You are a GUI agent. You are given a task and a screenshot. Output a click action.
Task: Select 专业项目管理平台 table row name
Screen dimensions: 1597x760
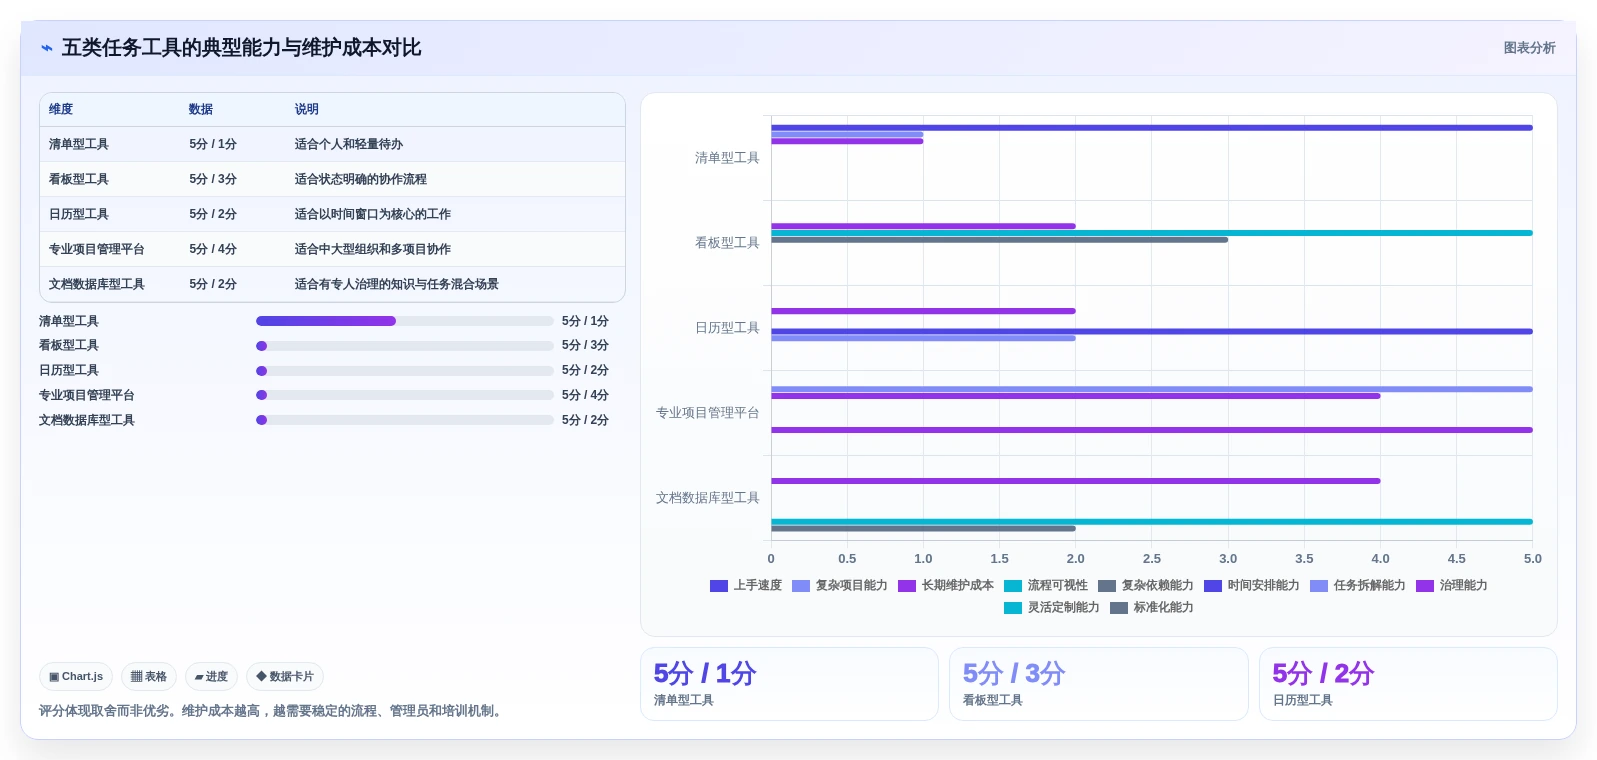click(x=96, y=249)
